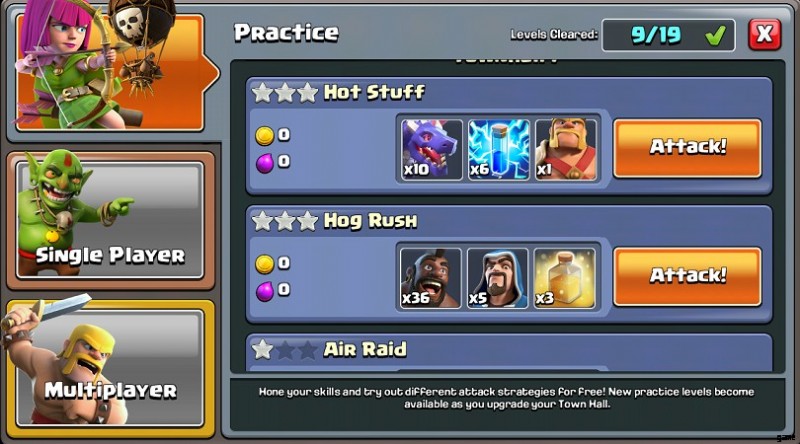800x444 pixels.
Task: Select the Lightning Spell icon
Action: 498,150
